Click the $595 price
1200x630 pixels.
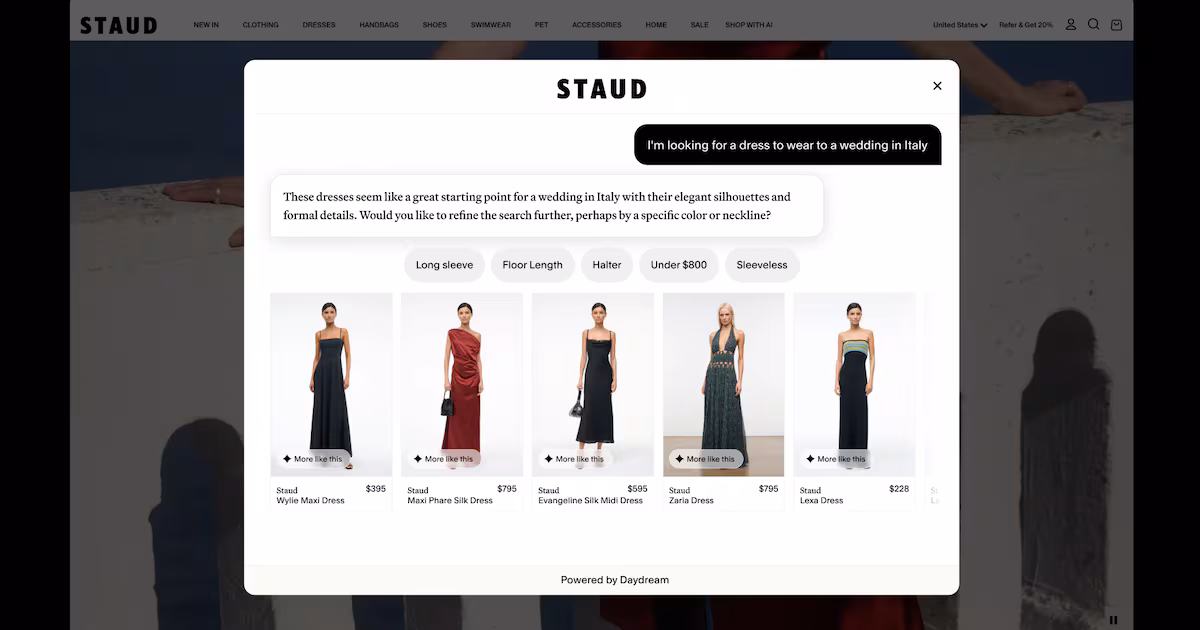[638, 489]
